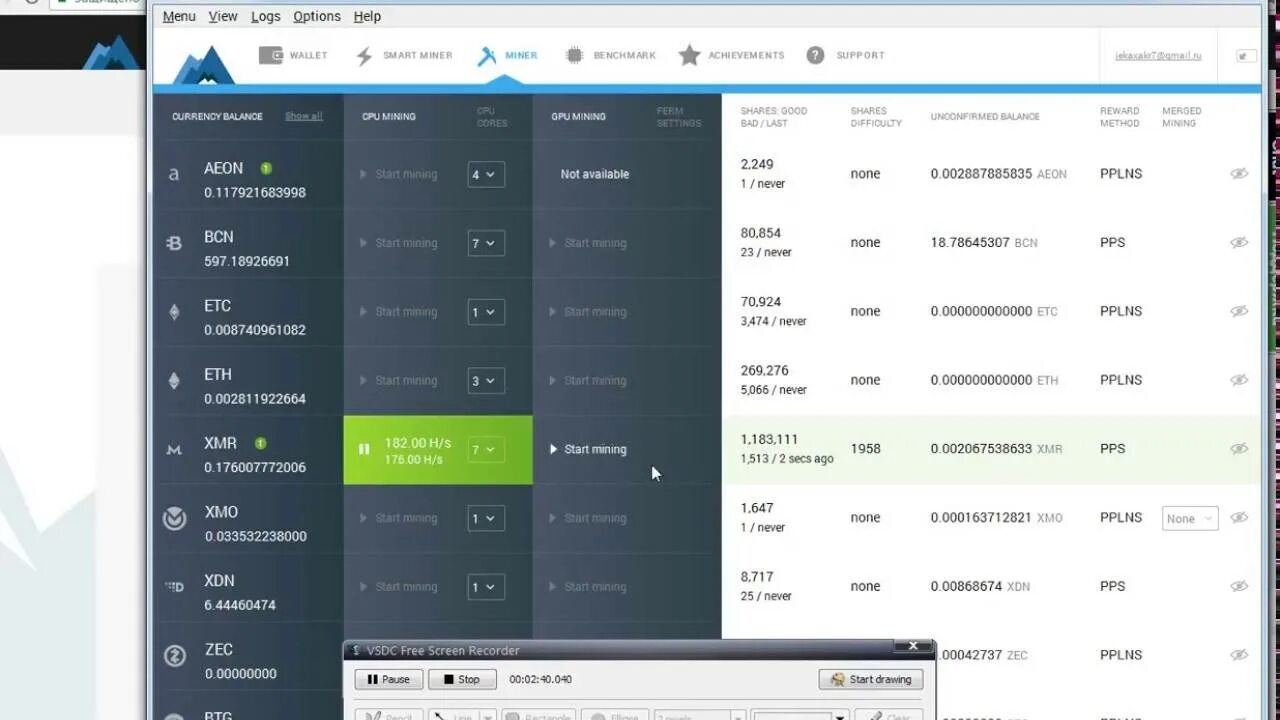Viewport: 1280px width, 720px height.
Task: Open the Help menu
Action: 367,16
